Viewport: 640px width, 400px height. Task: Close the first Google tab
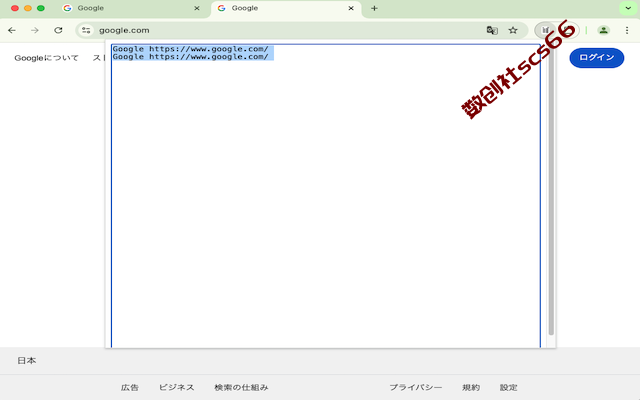click(197, 8)
